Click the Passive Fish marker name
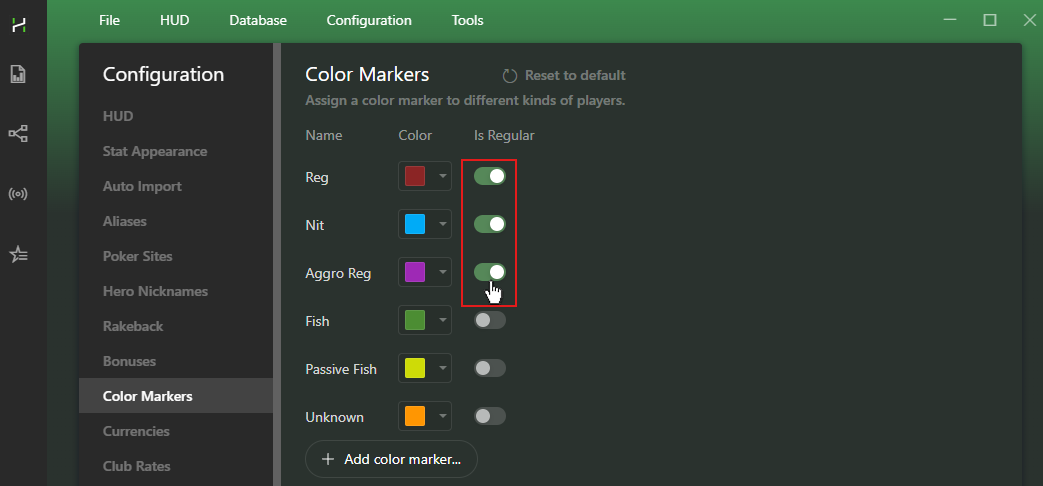Image resolution: width=1043 pixels, height=486 pixels. [341, 369]
